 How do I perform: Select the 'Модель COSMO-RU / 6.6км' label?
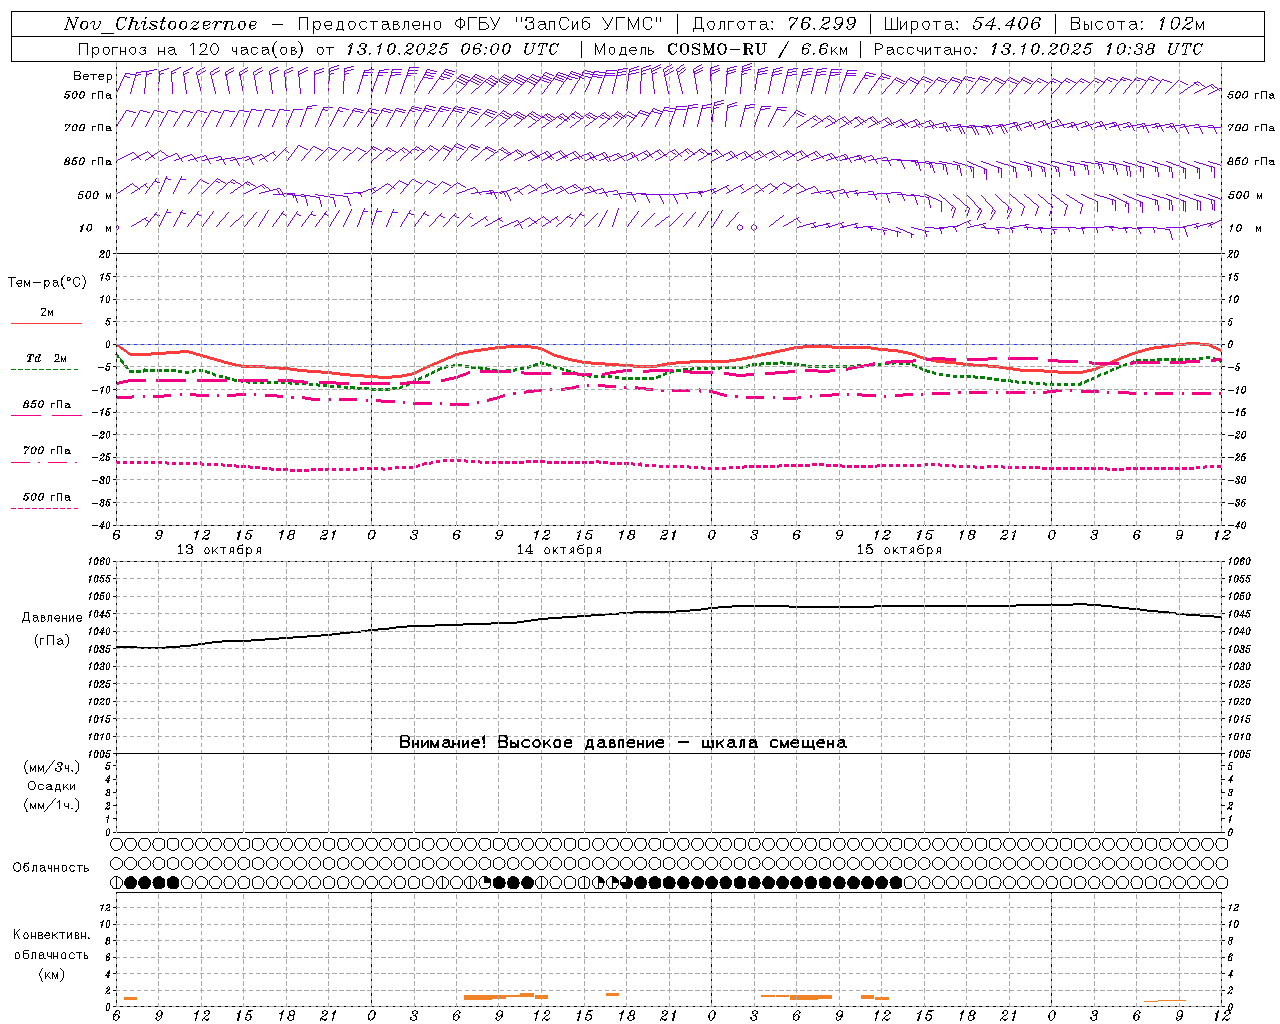click(720, 49)
